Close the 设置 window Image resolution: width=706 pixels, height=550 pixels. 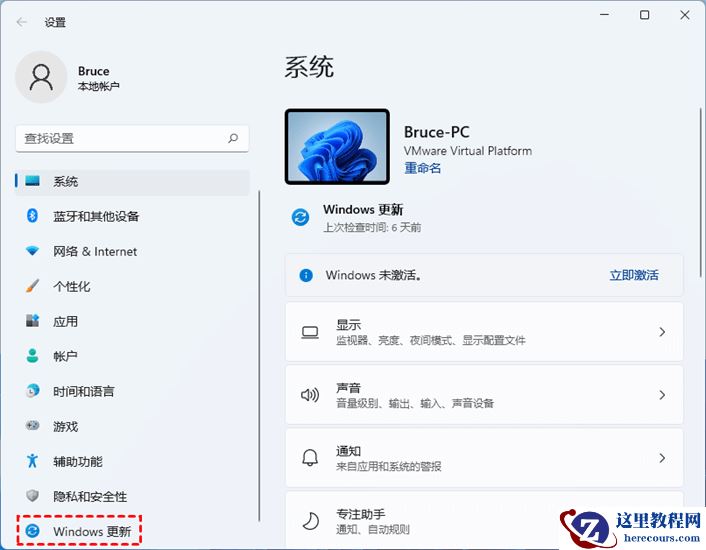tap(685, 15)
